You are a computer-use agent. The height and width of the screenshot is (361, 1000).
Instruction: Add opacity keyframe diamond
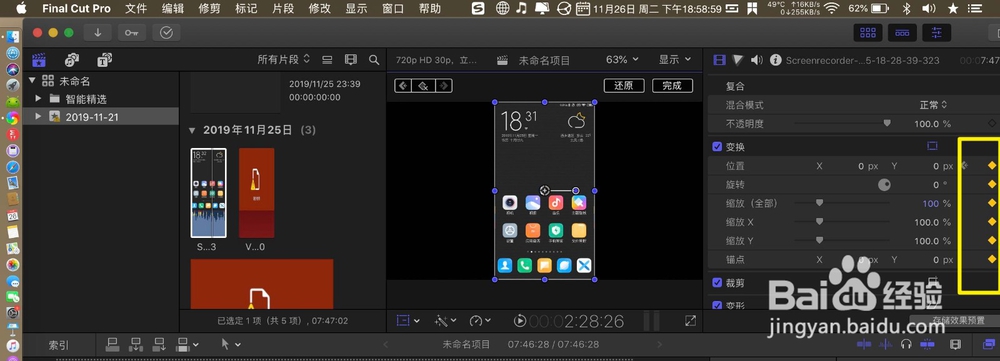click(992, 123)
